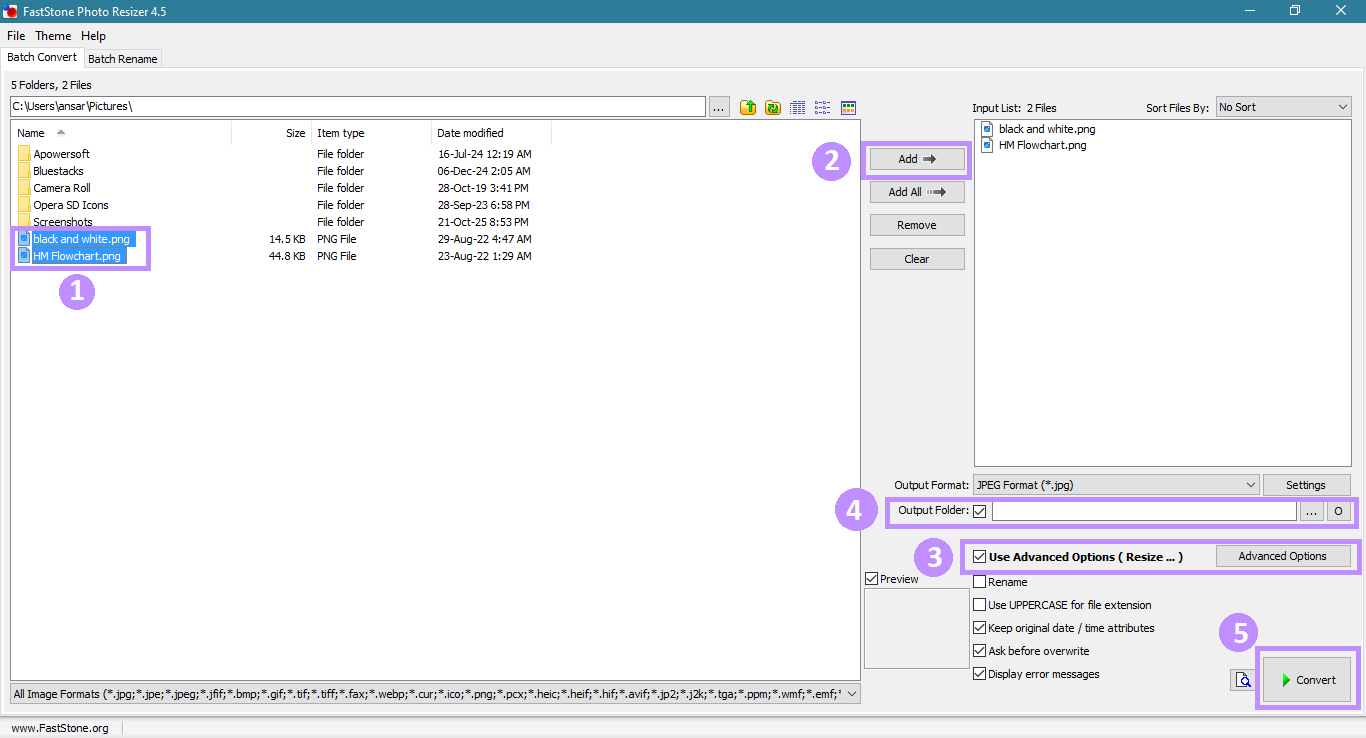
Task: Switch to details list view icon
Action: [798, 107]
